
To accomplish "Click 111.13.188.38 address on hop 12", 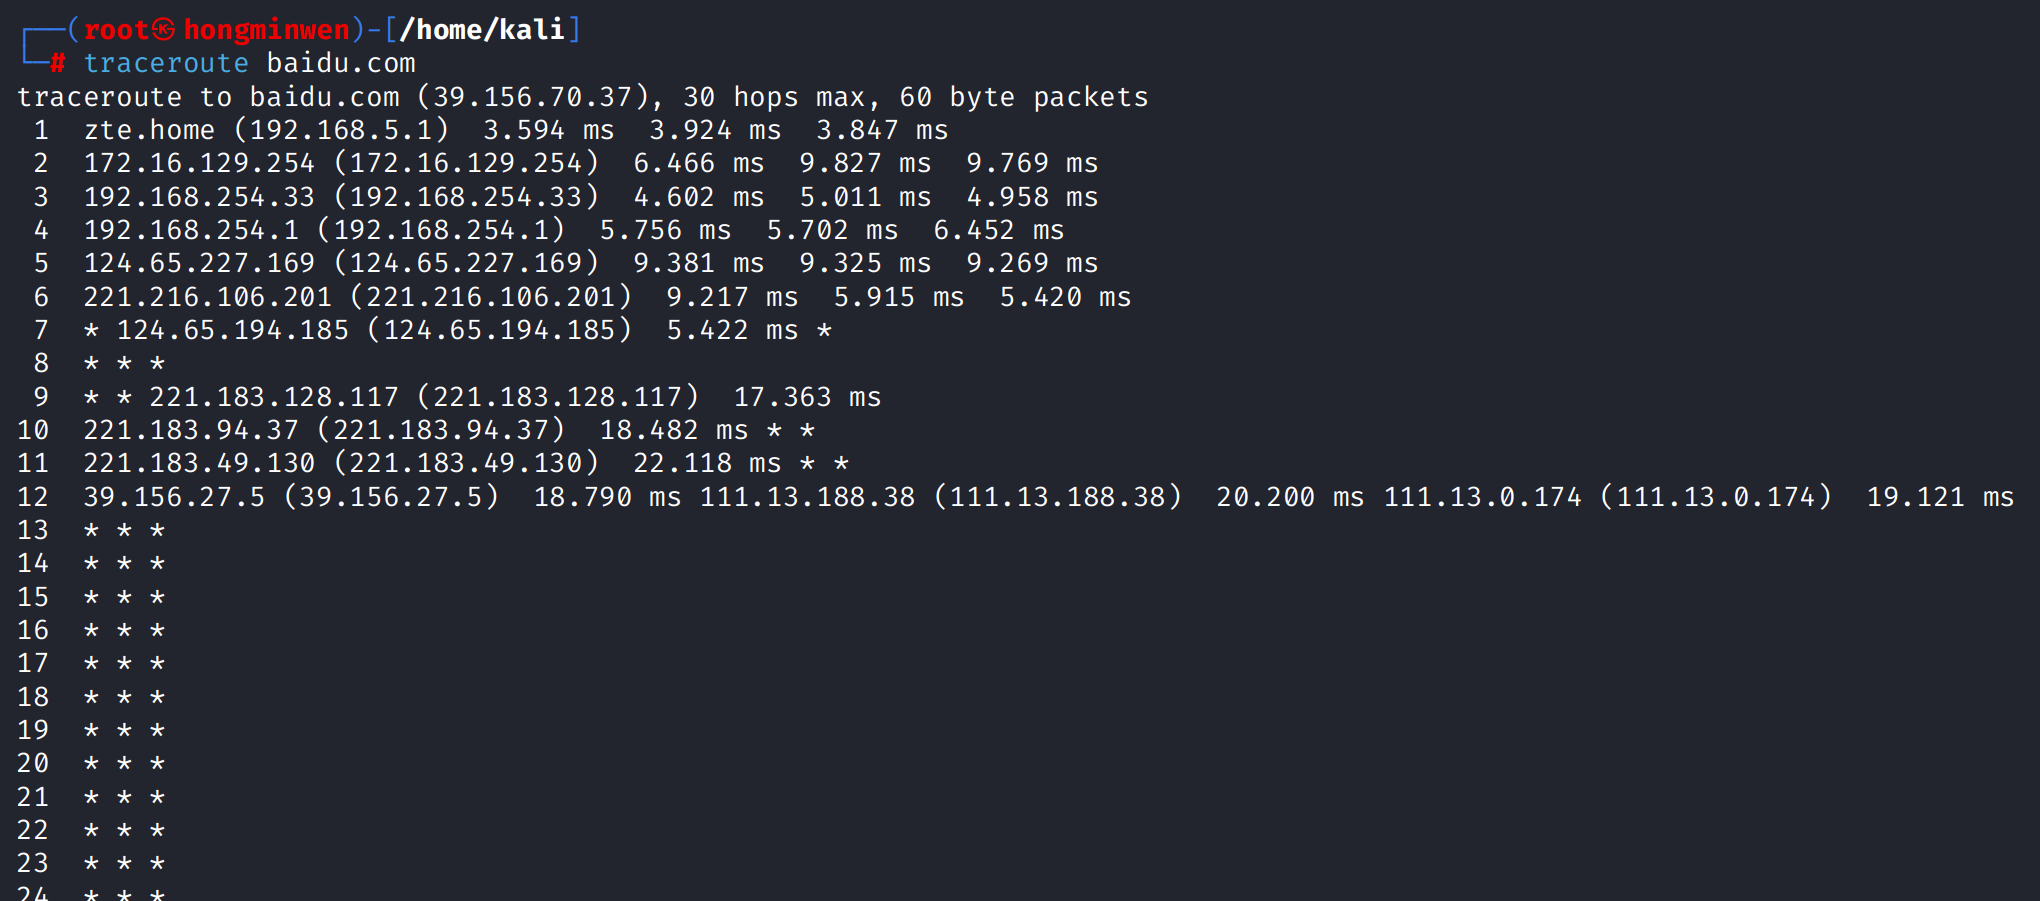I will [x=807, y=497].
